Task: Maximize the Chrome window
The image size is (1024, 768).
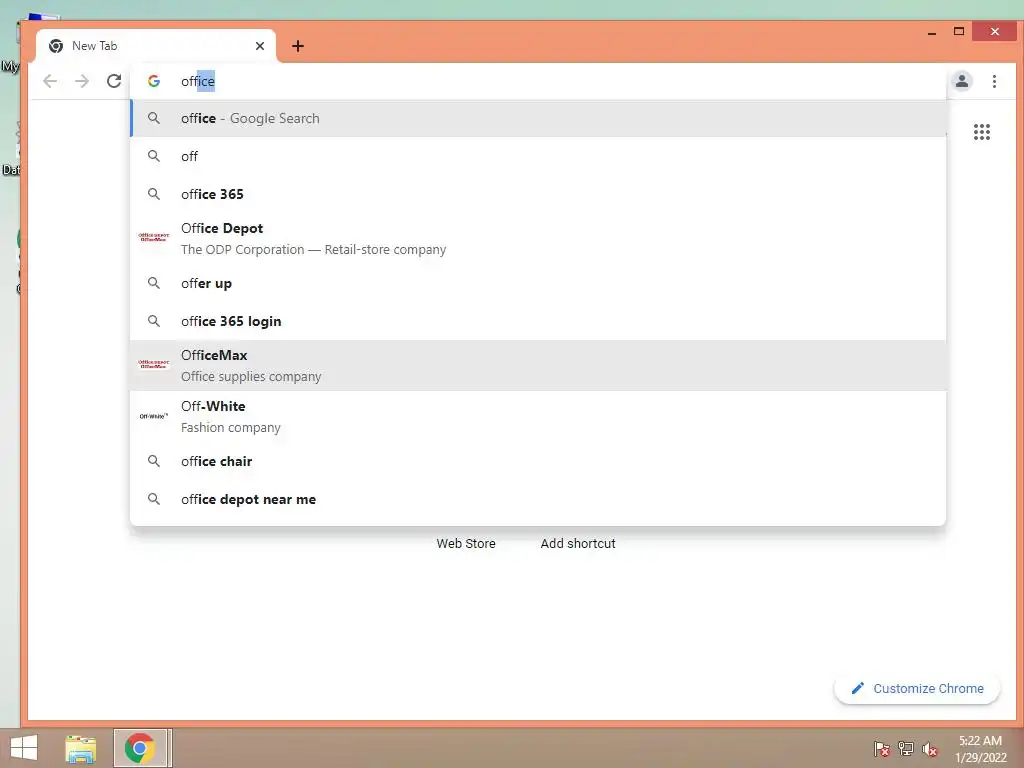Action: tap(959, 31)
